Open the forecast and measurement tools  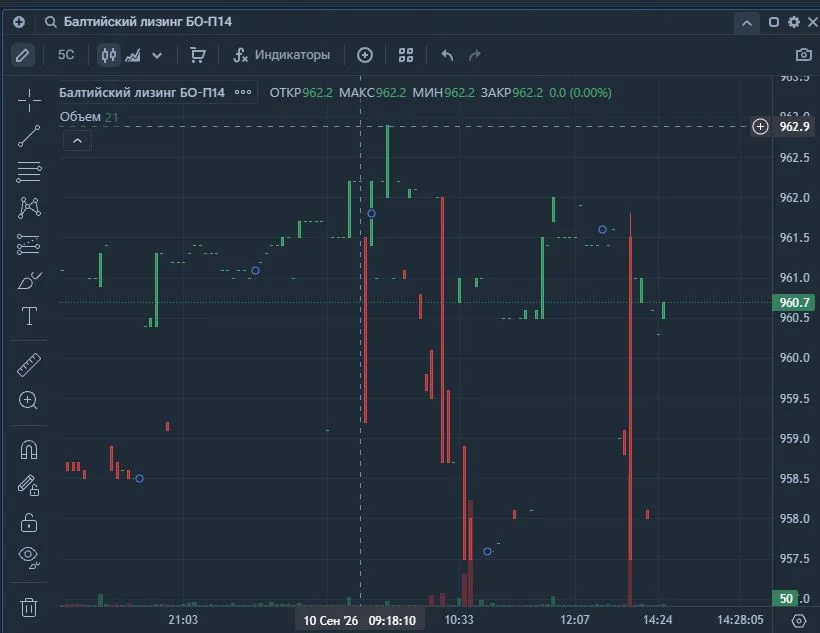[29, 244]
